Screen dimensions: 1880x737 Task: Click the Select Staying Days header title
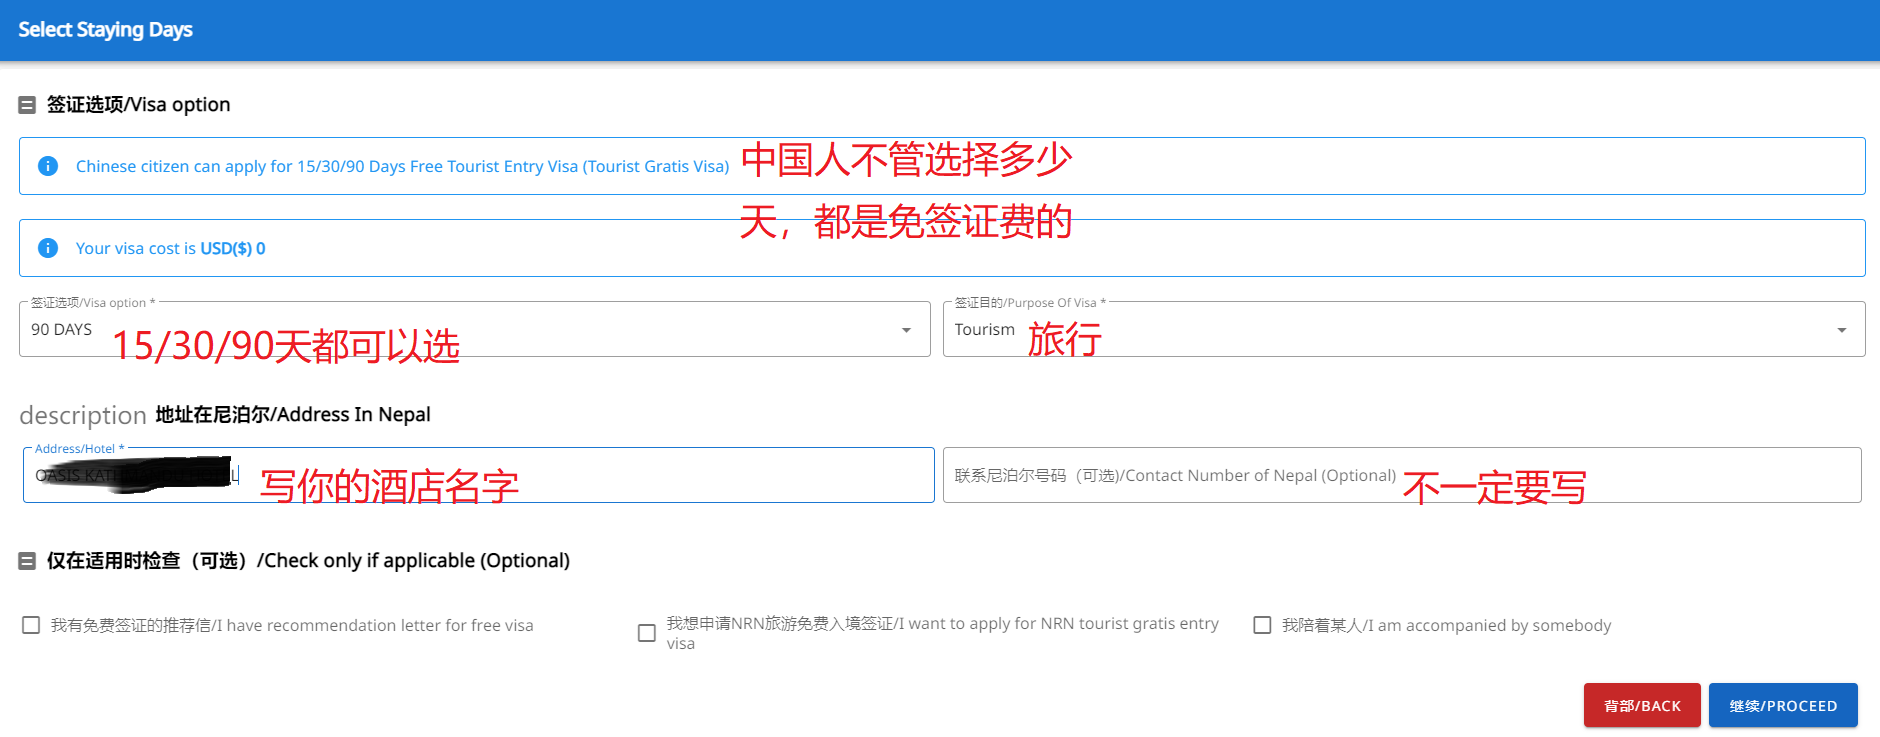tap(105, 30)
